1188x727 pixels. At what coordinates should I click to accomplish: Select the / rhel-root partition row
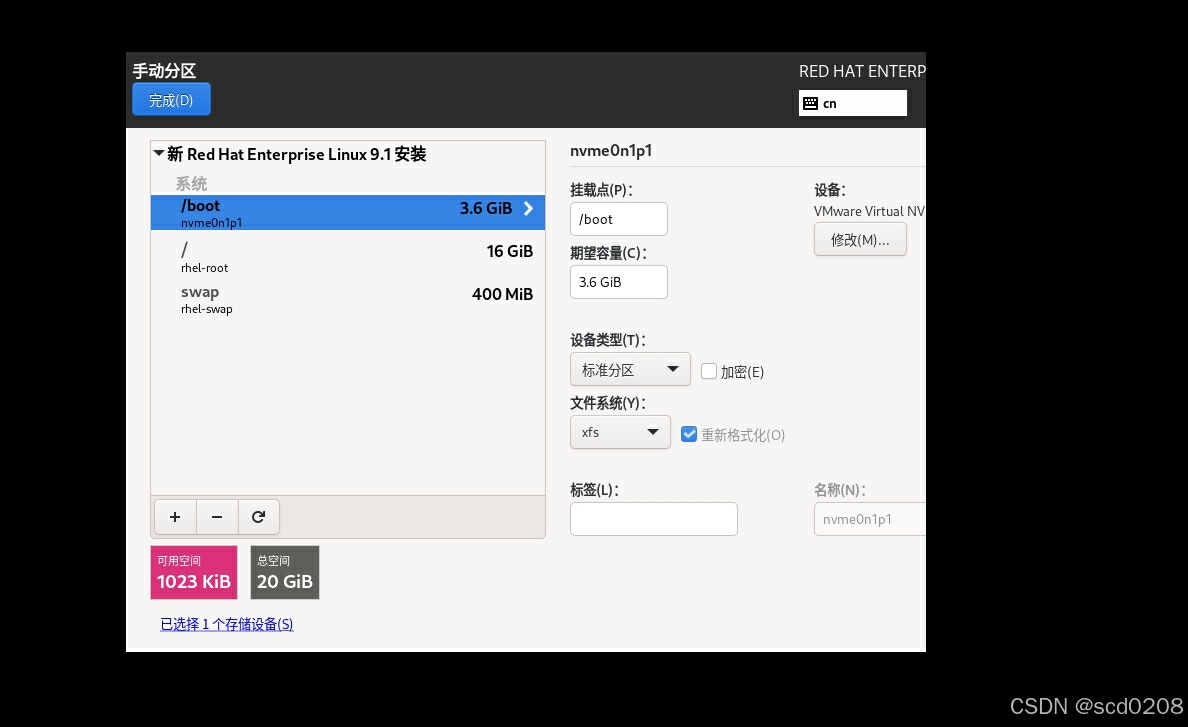point(348,257)
